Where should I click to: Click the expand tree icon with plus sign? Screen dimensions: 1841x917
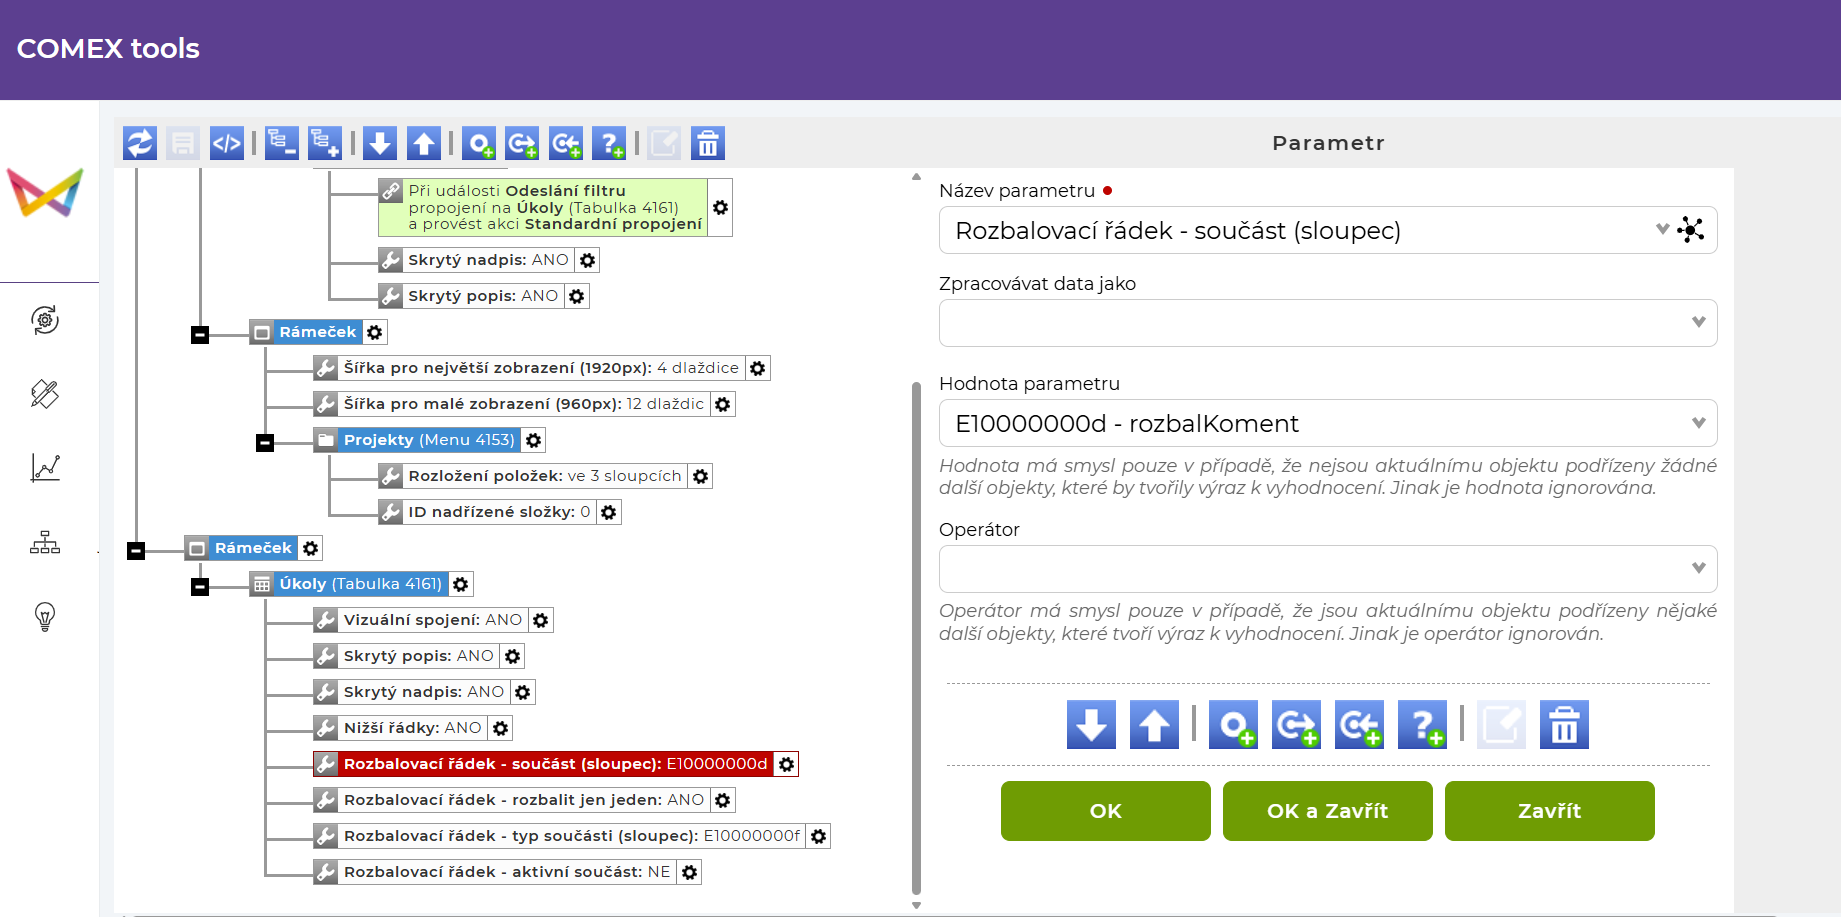tap(324, 144)
